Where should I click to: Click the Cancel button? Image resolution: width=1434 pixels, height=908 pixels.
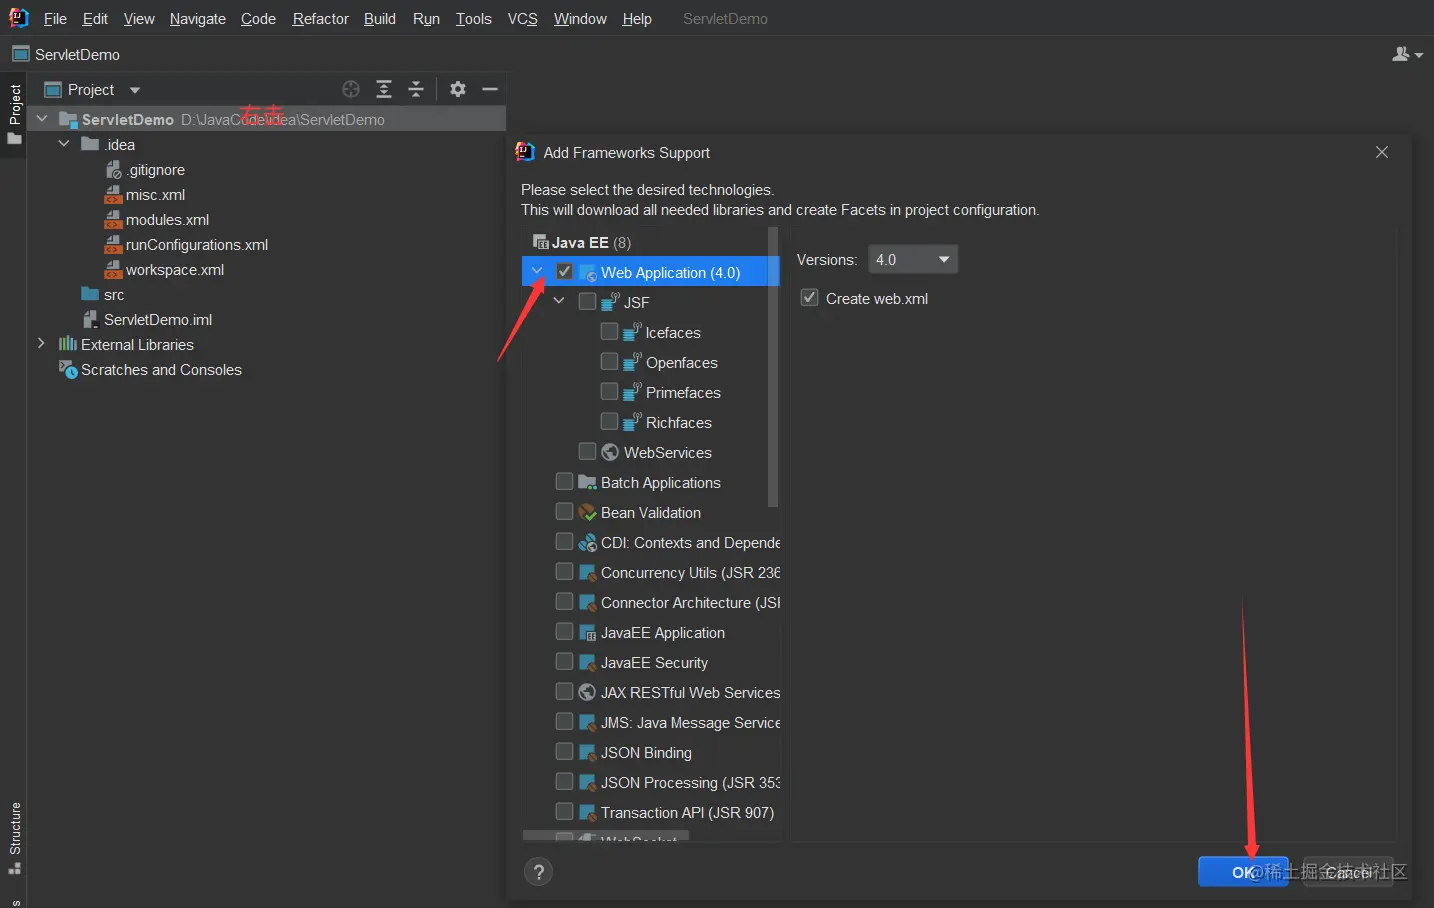coord(1347,872)
